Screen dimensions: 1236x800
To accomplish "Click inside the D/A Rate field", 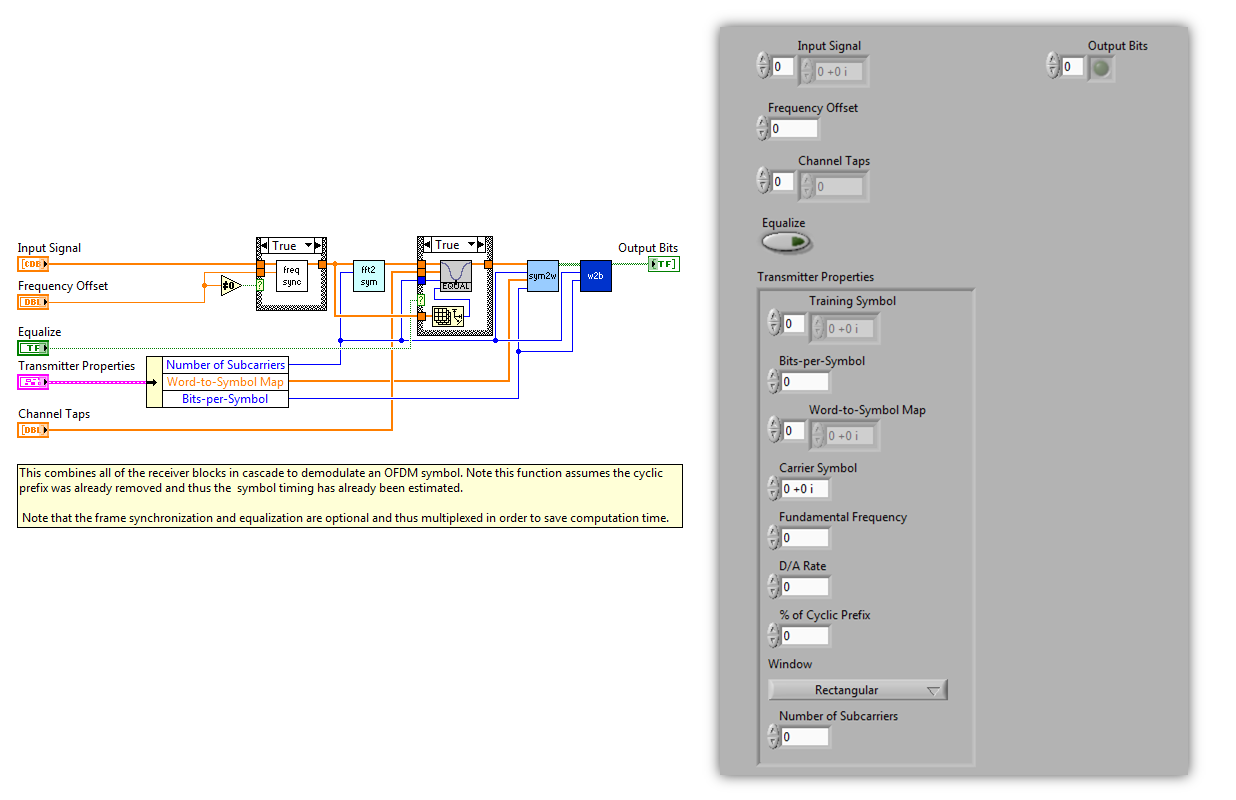I will [803, 586].
